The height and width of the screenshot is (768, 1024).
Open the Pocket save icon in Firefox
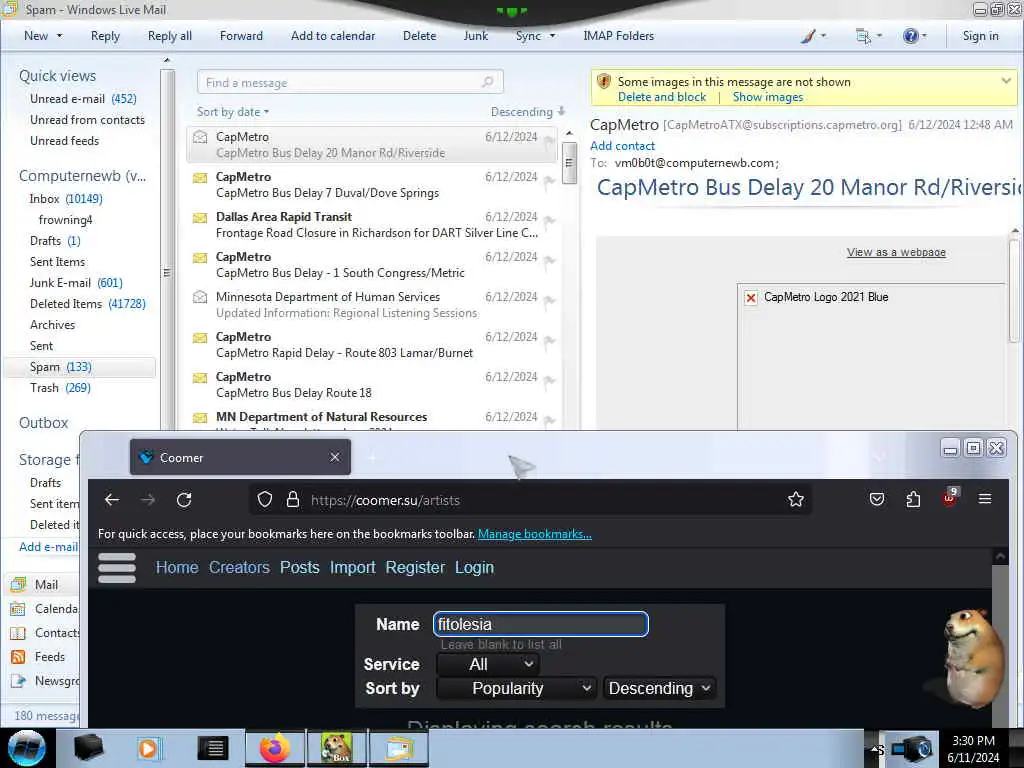(x=877, y=500)
